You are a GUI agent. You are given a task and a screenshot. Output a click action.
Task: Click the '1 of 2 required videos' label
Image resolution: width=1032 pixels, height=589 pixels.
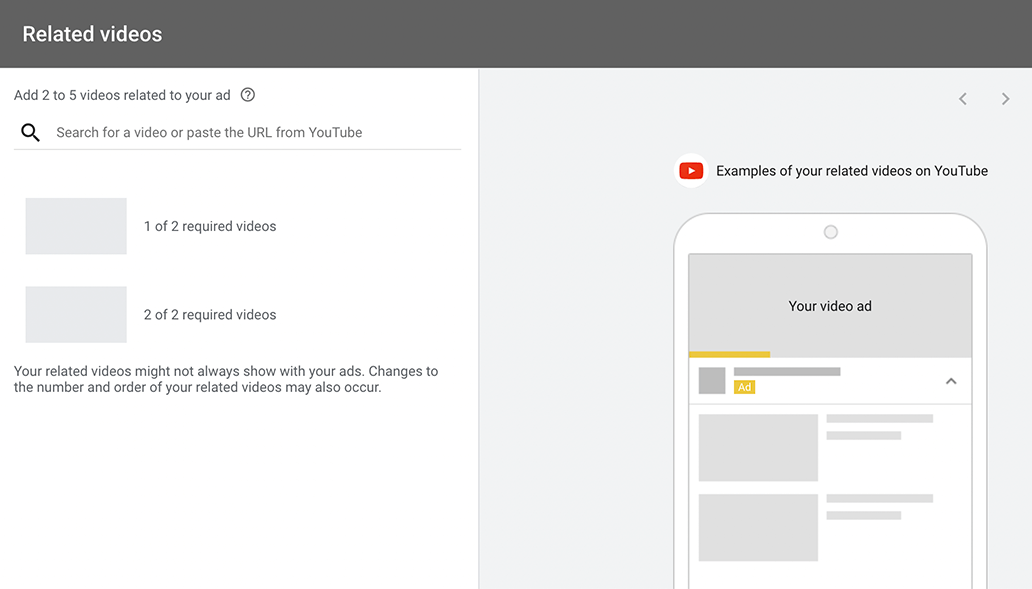pos(210,226)
